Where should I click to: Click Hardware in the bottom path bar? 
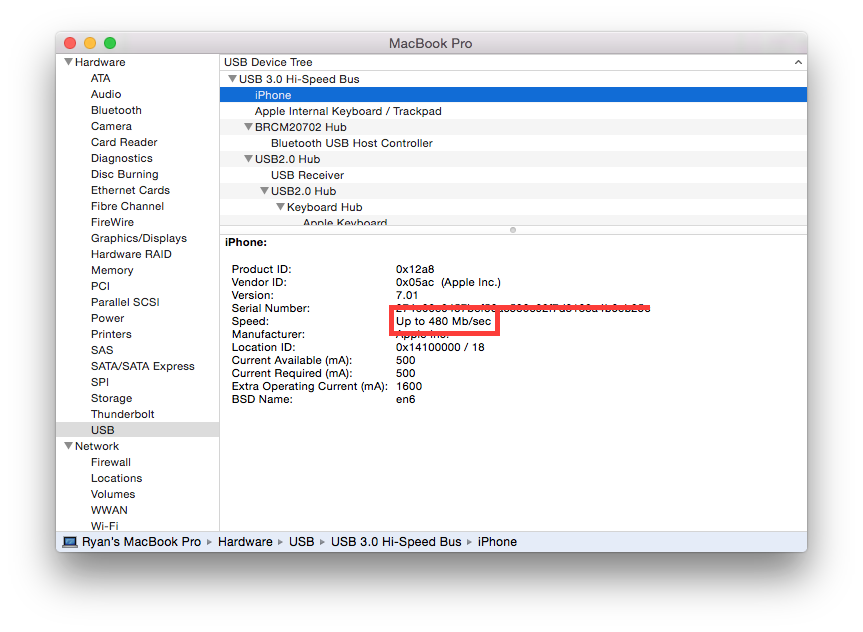click(245, 542)
